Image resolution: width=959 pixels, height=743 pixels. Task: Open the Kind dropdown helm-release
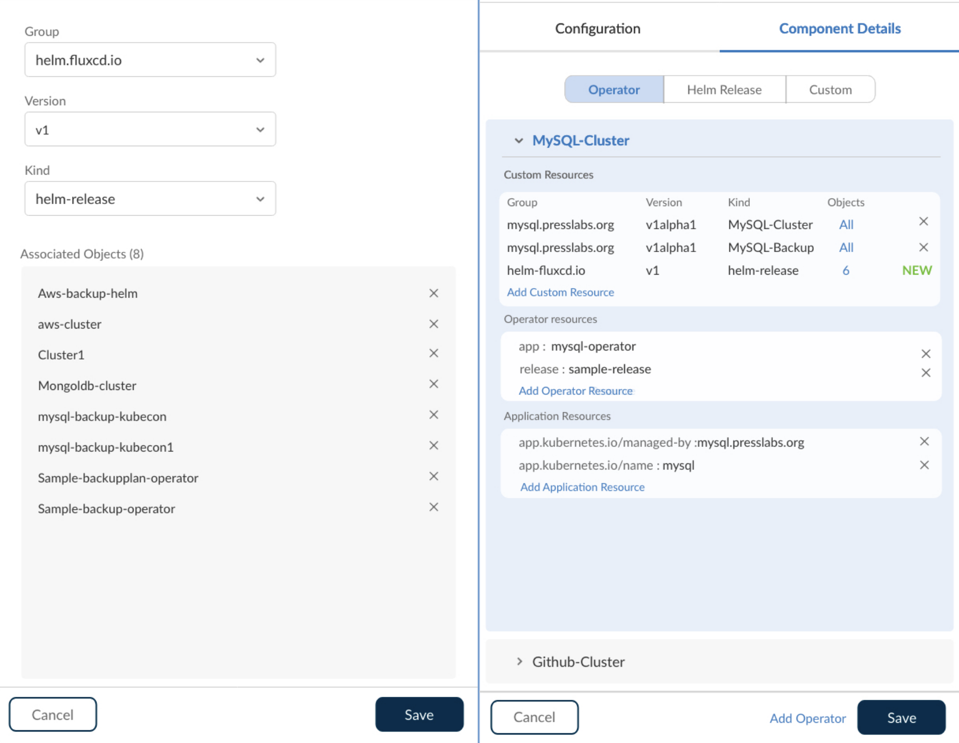coord(150,198)
